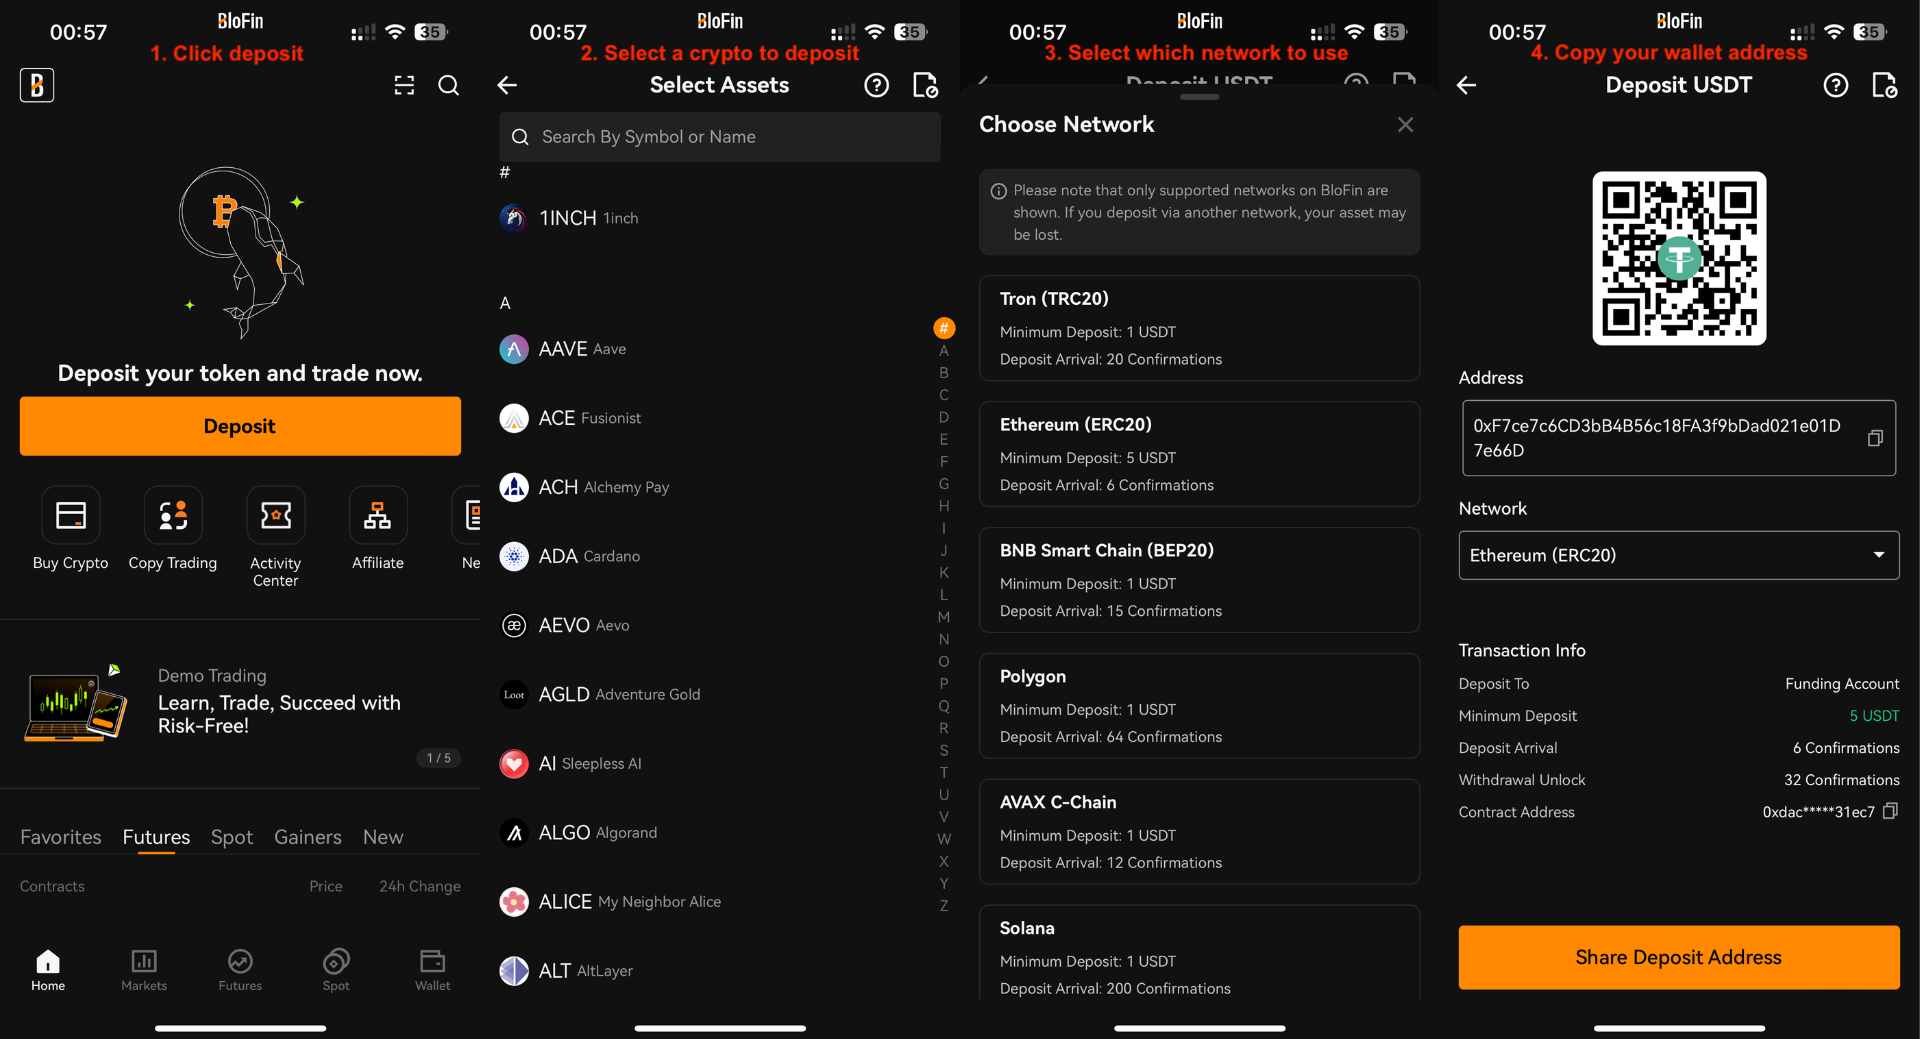Jump to letter M in alphabet index
Viewport: 1920px width, 1039px height.
944,617
